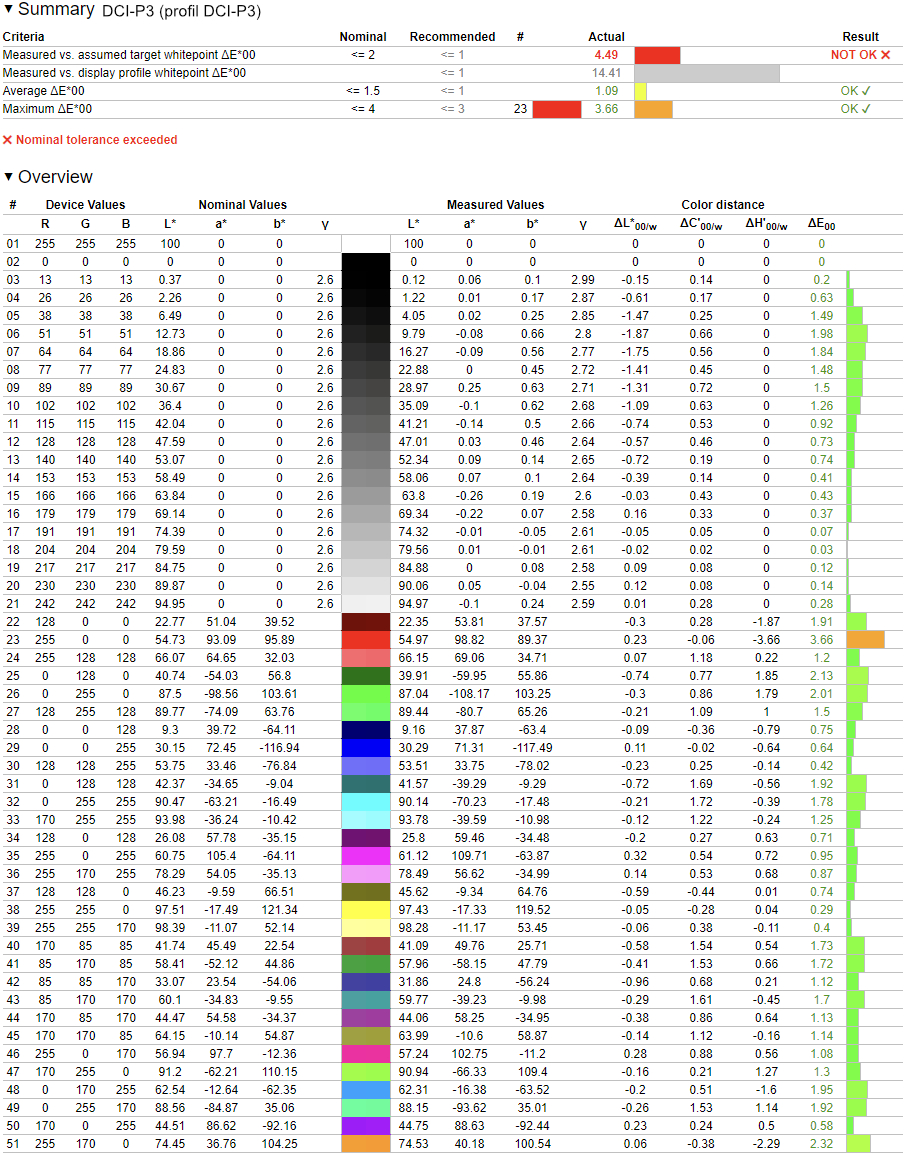
Task: Click the 14.41 display profile value
Action: [x=606, y=73]
